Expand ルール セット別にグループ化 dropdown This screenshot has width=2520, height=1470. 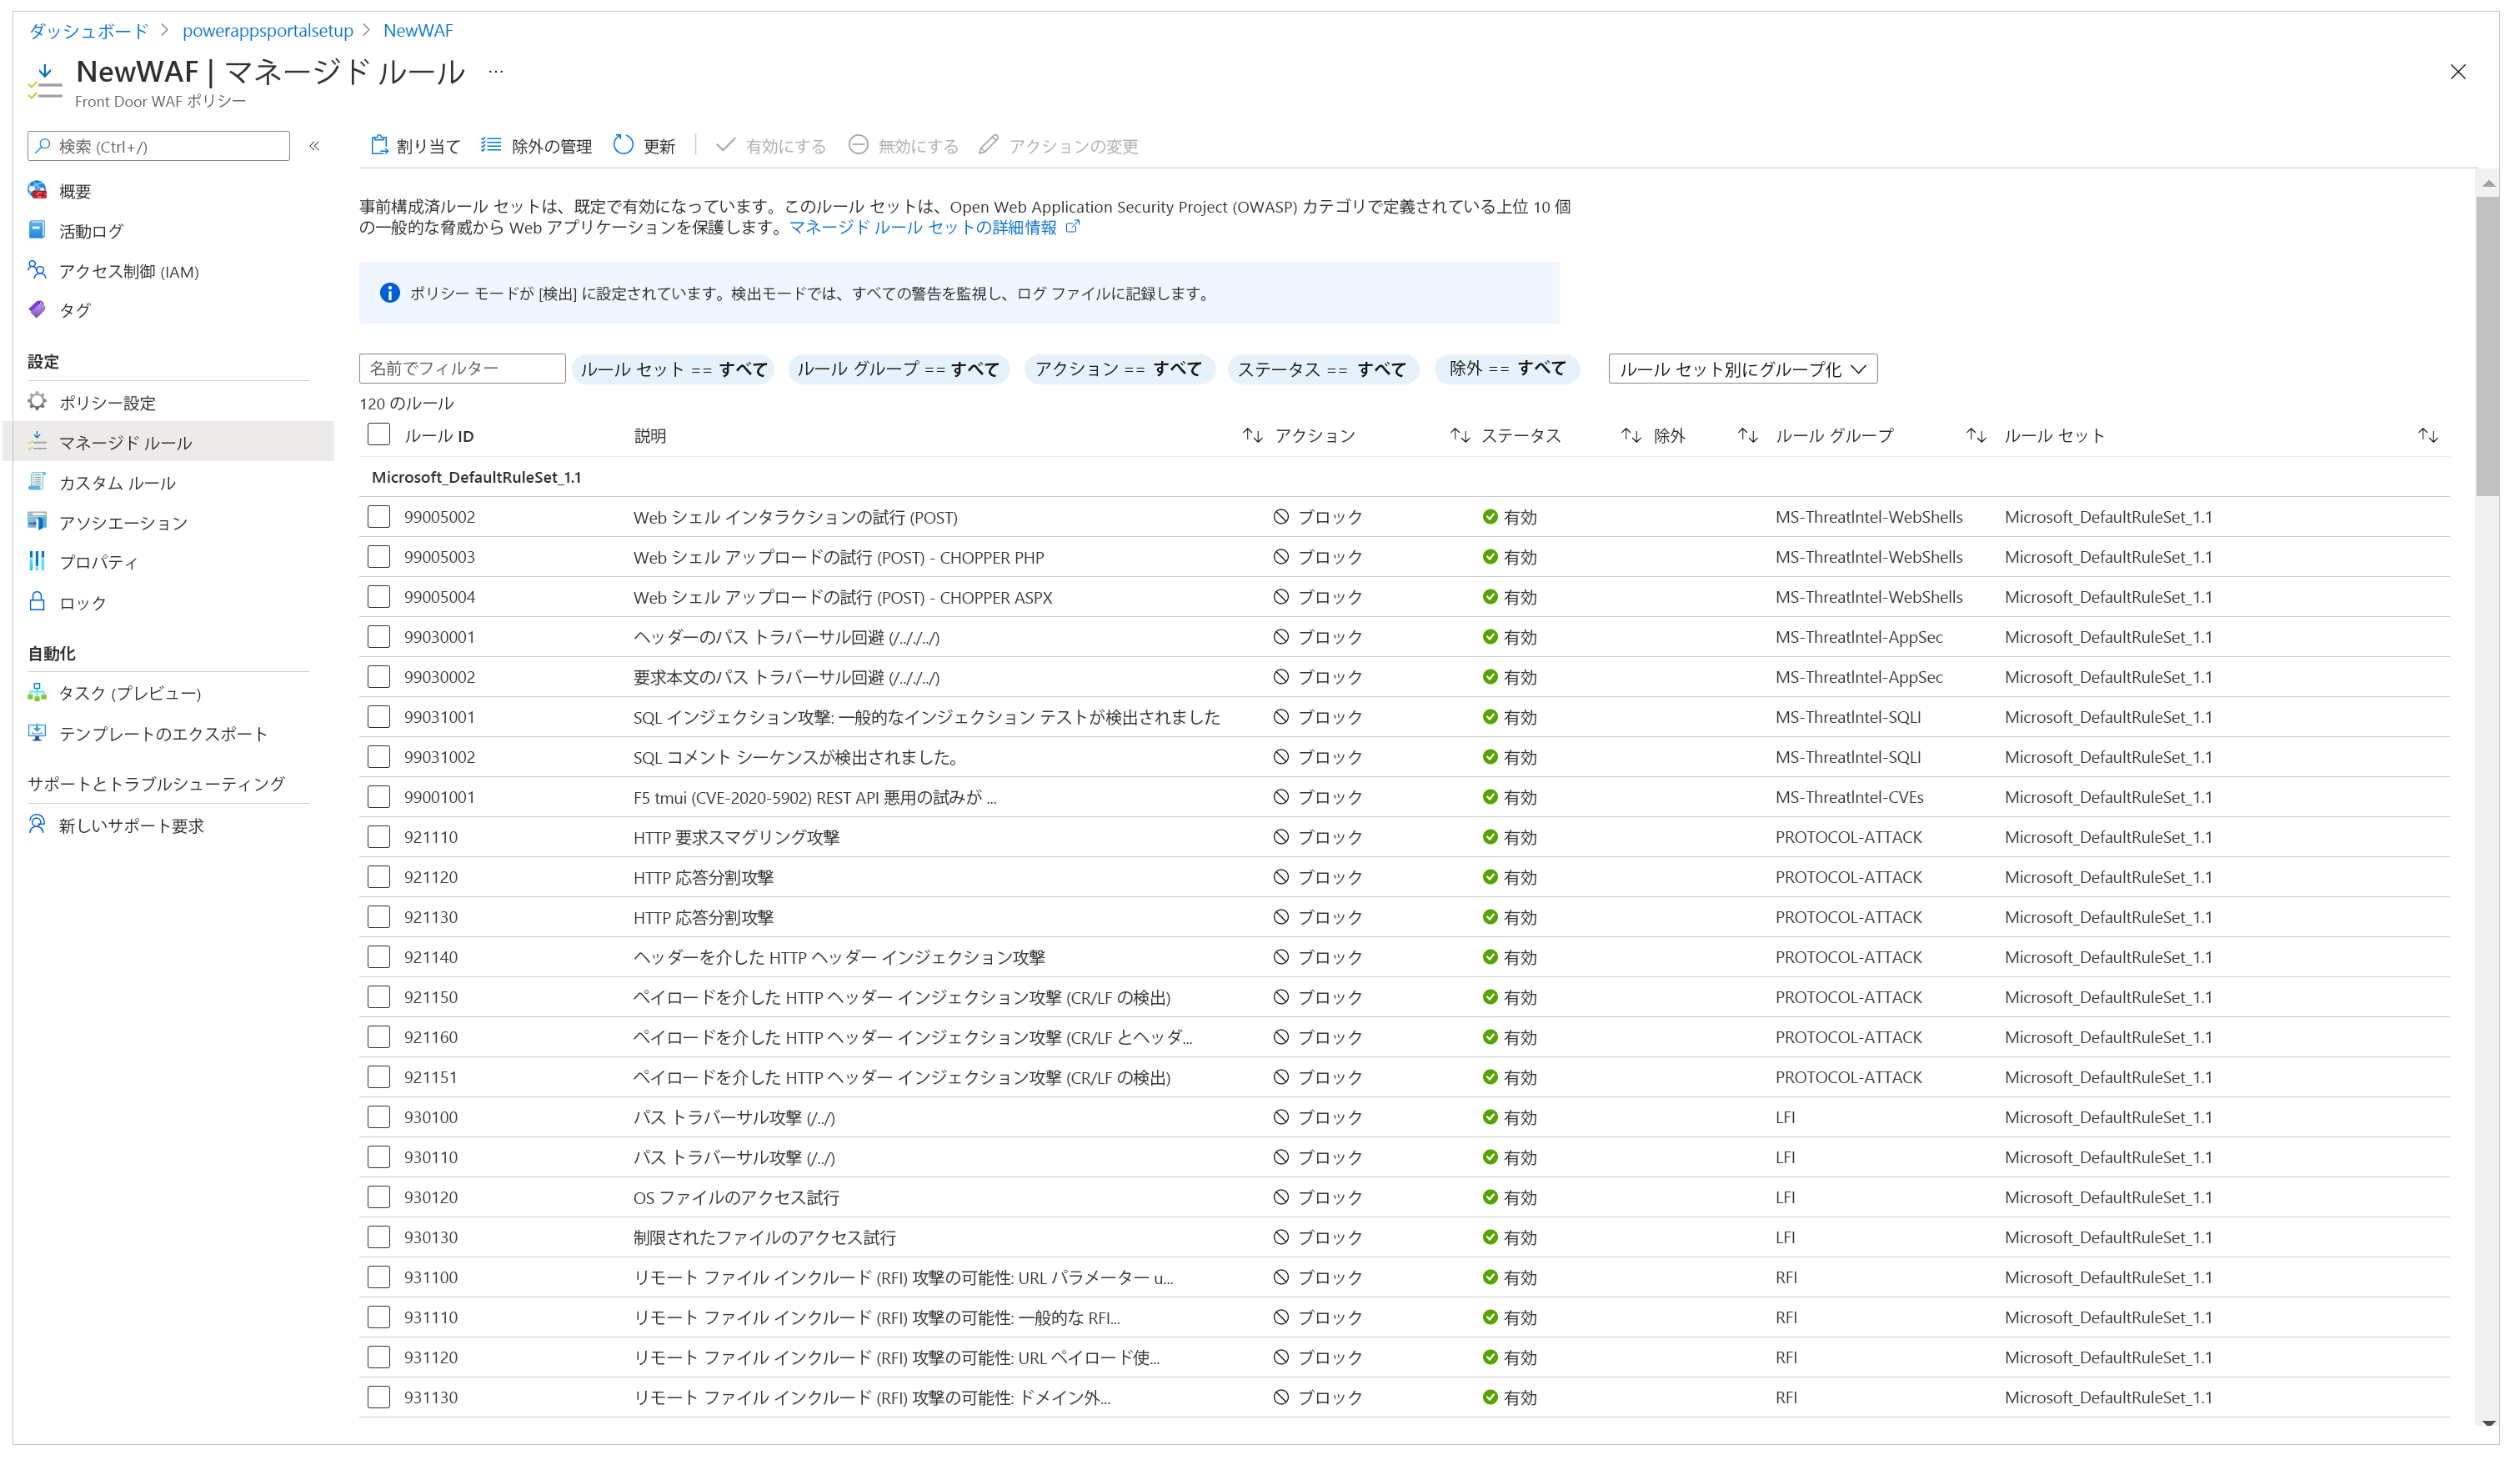(x=1742, y=369)
